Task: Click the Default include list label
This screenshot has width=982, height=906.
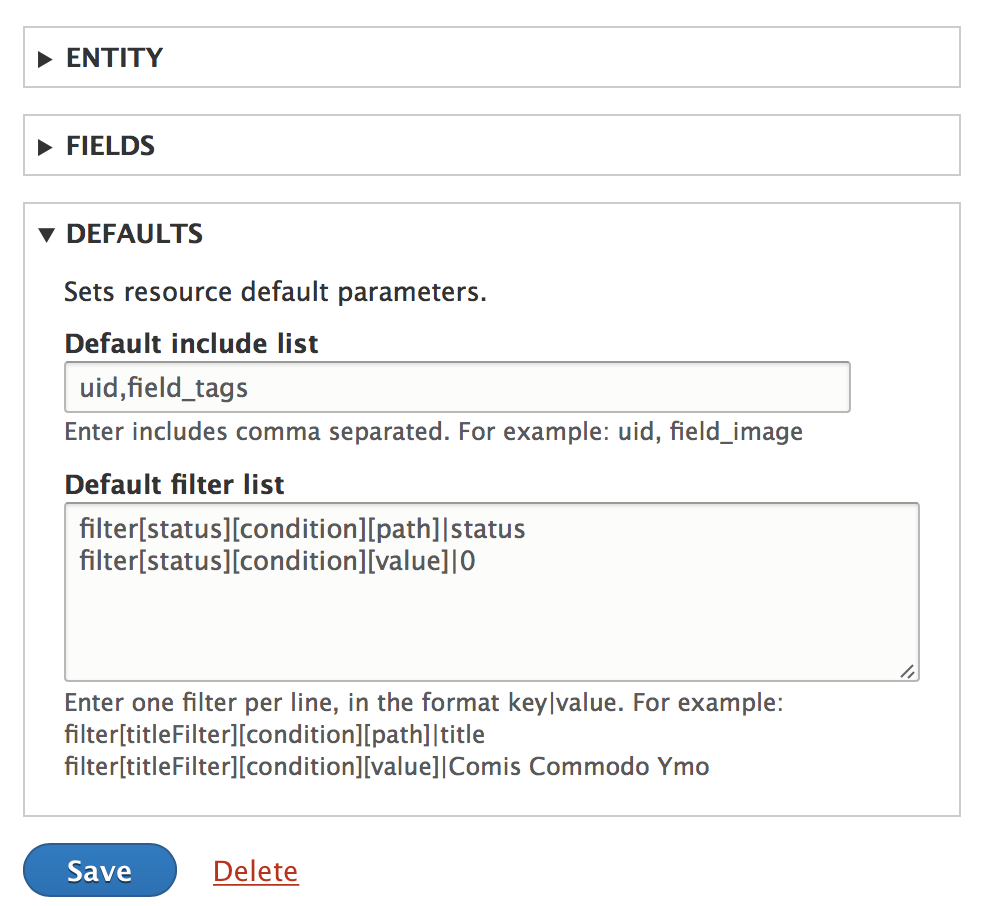Action: point(190,343)
